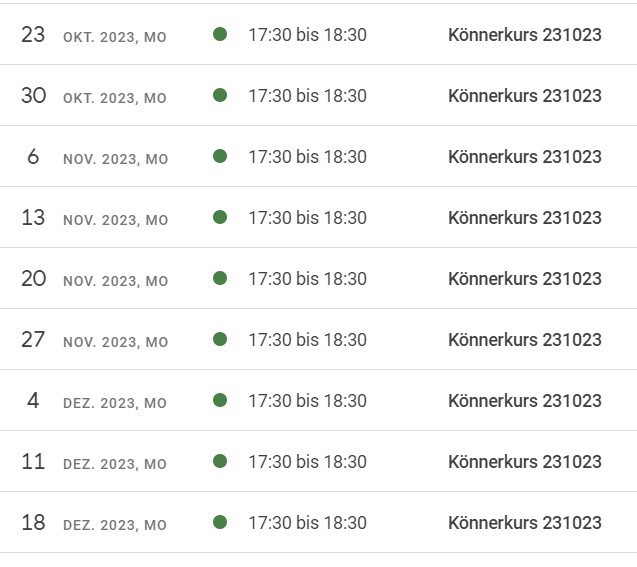Select date number 20 in Nov. 2023
Screen dimensions: 637x567
[x=33, y=279]
